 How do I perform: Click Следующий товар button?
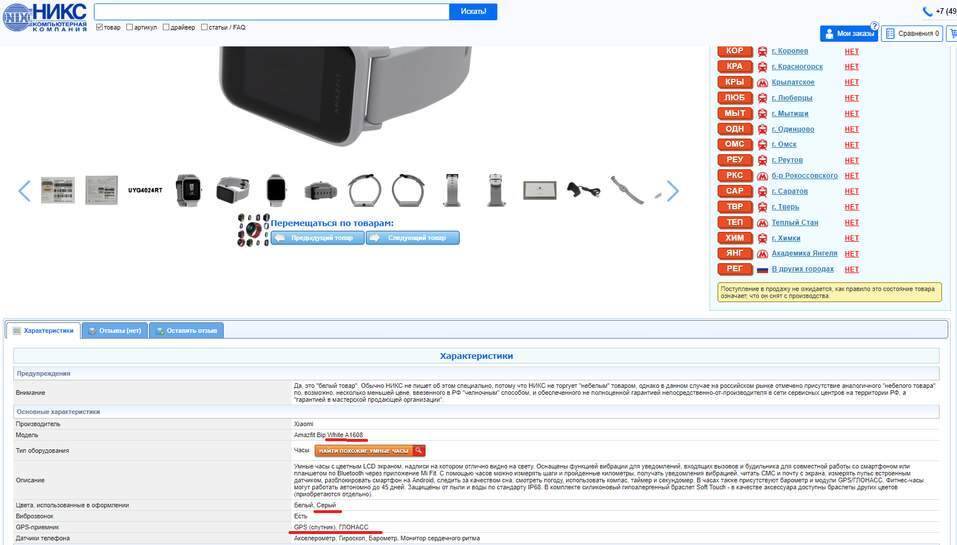click(413, 238)
